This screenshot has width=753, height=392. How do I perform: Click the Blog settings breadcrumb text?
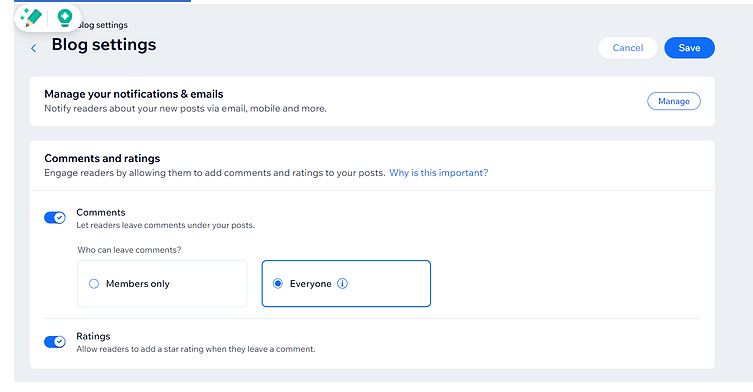point(103,25)
